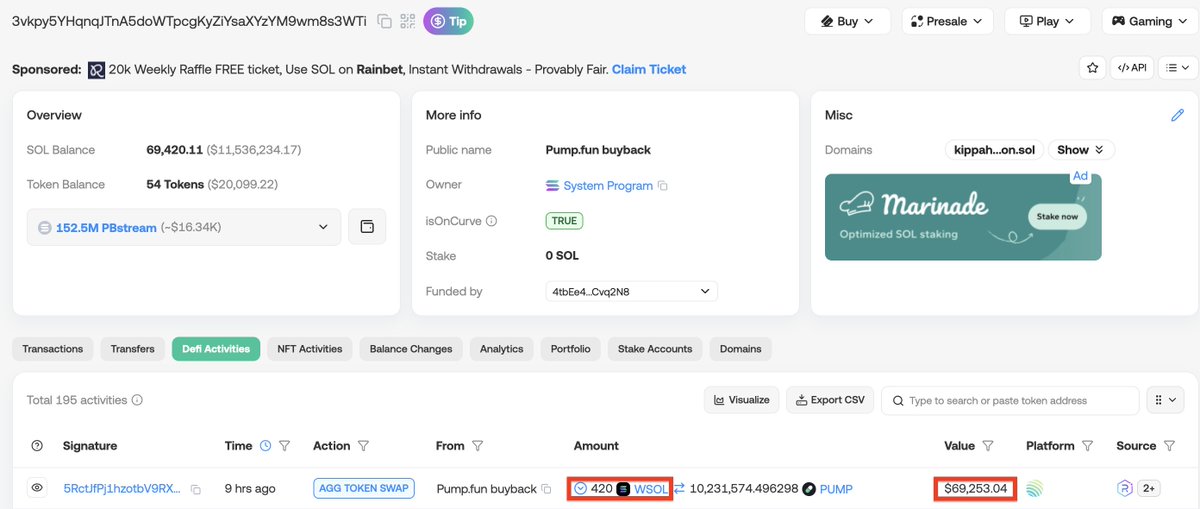Open the API button
The image size is (1200, 509).
[1132, 68]
